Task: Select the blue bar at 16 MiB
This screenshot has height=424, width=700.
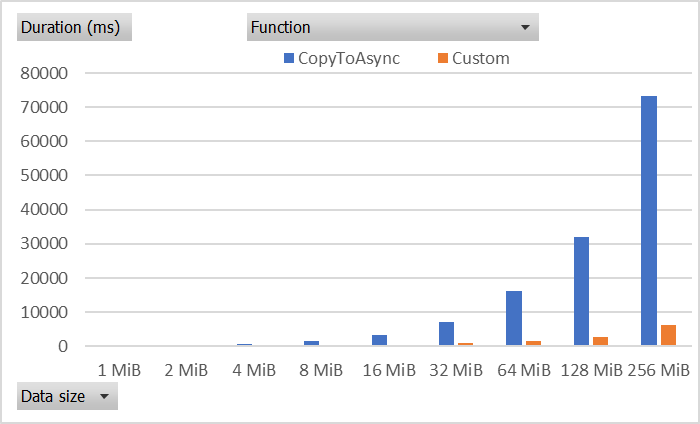Action: click(379, 340)
